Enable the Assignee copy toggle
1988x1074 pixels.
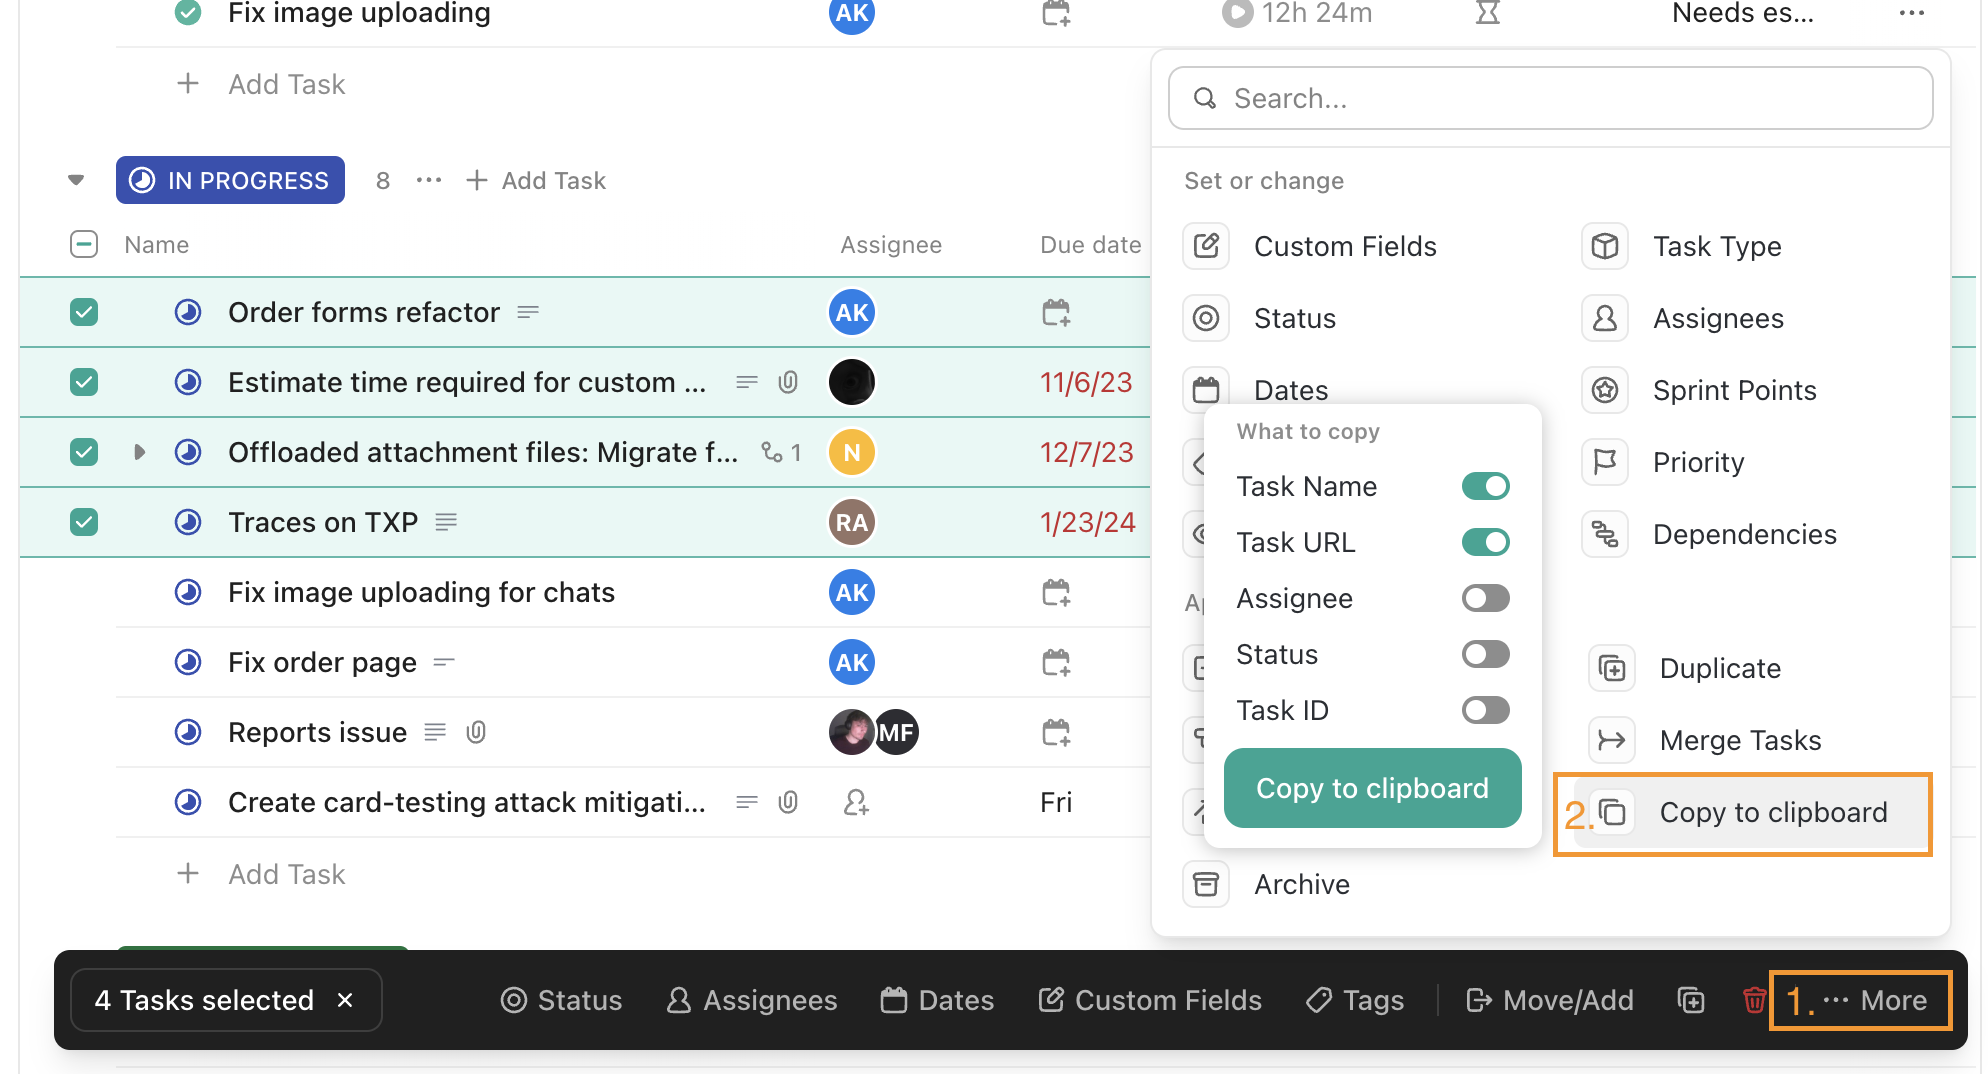click(x=1485, y=598)
